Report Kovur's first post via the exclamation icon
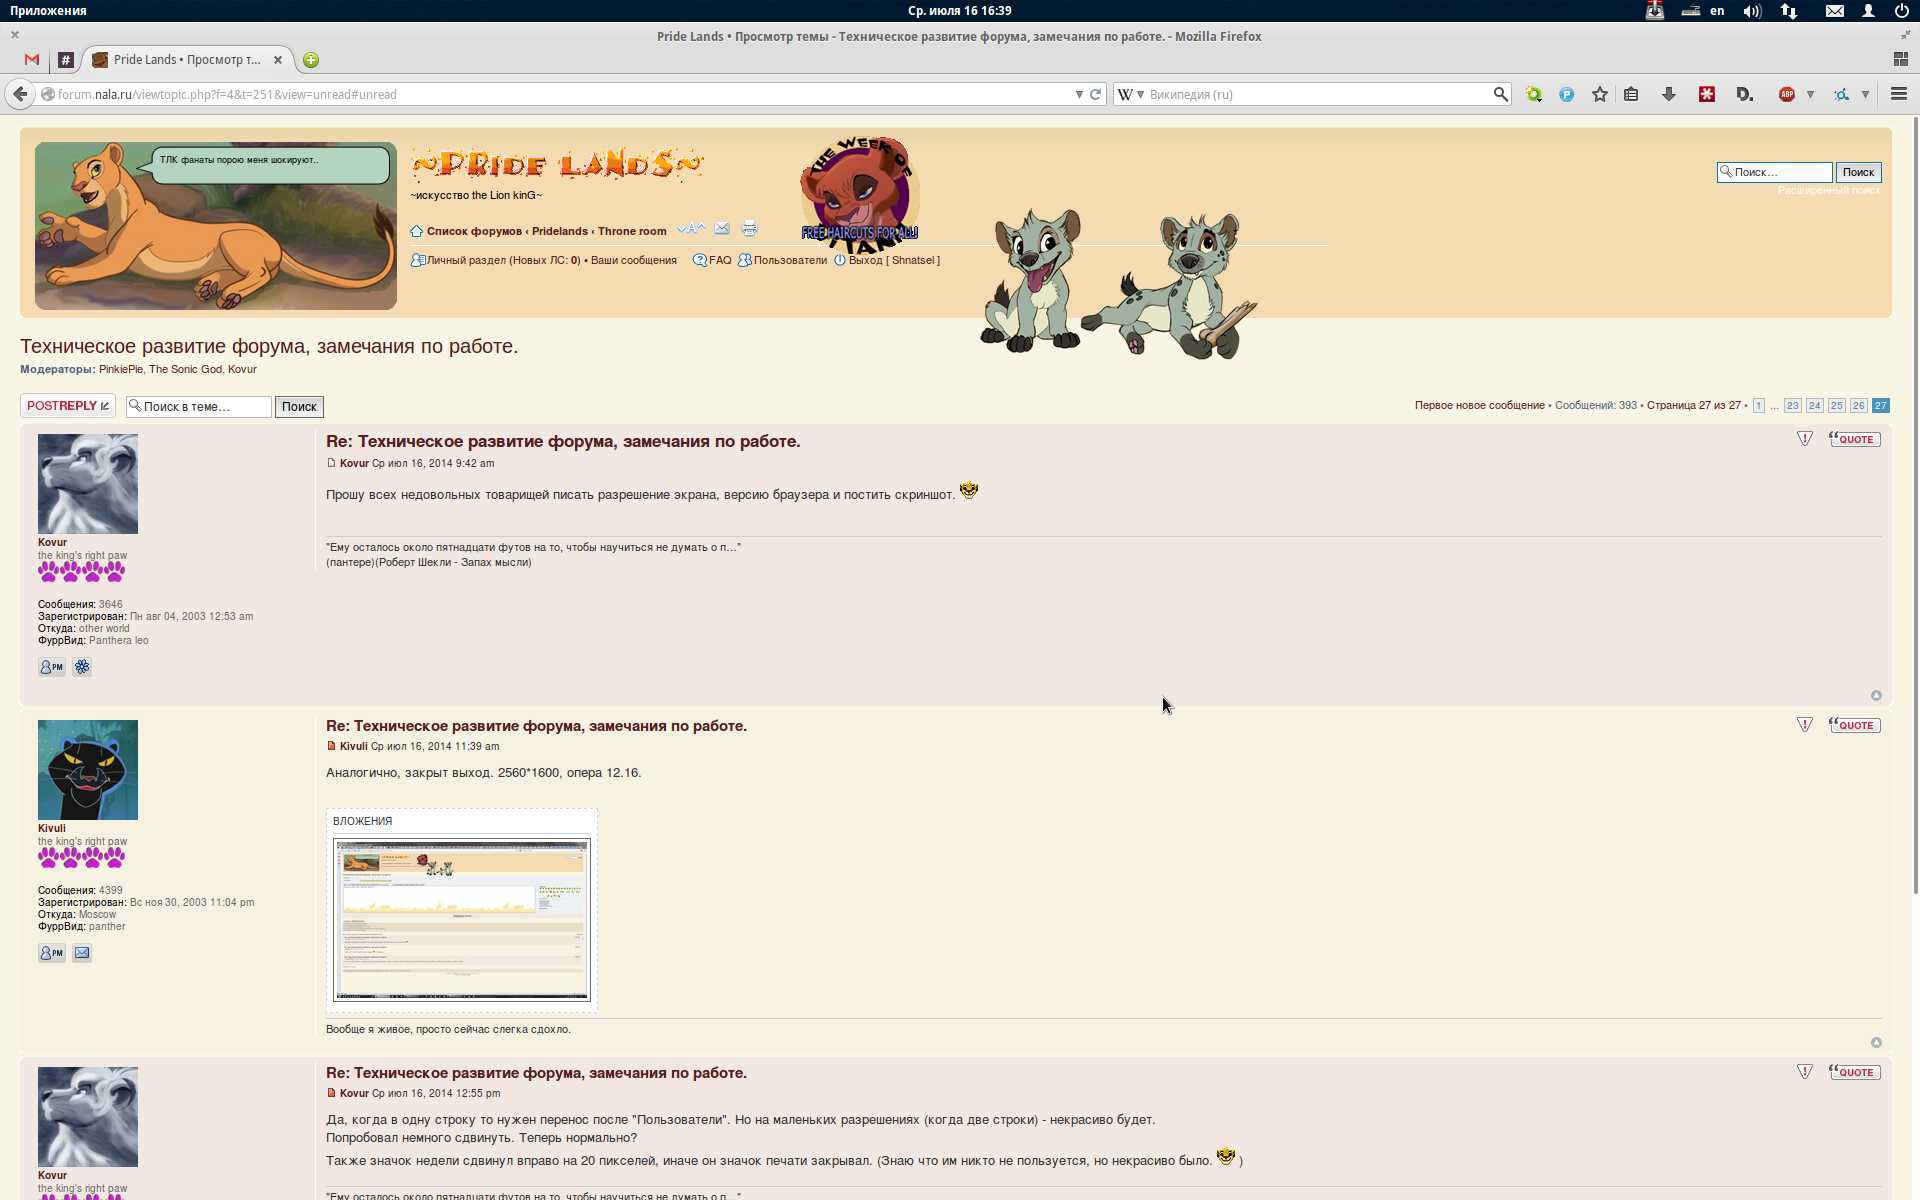The image size is (1920, 1200). tap(1805, 439)
